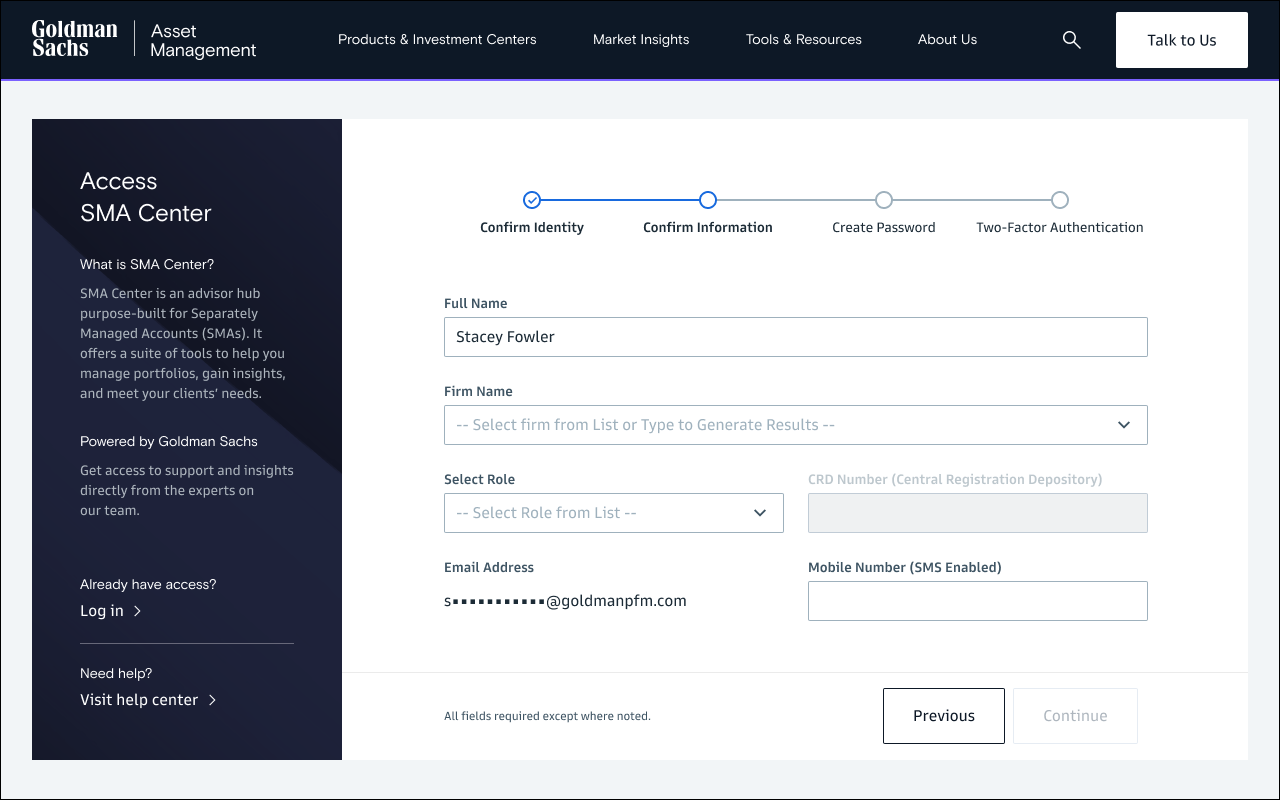Click the Full Name input field
This screenshot has height=800, width=1280.
coord(795,337)
